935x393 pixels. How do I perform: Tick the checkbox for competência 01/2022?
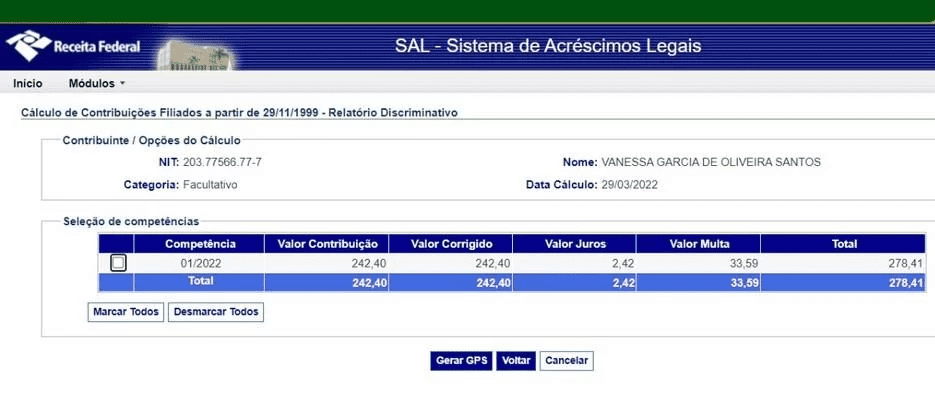(119, 262)
